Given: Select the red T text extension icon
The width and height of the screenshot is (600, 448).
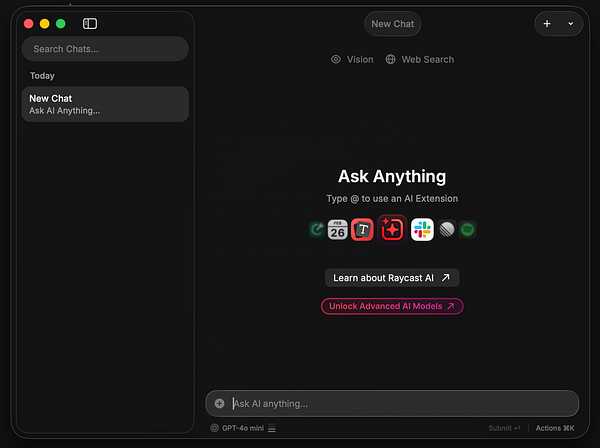Looking at the screenshot, I should click(x=362, y=230).
